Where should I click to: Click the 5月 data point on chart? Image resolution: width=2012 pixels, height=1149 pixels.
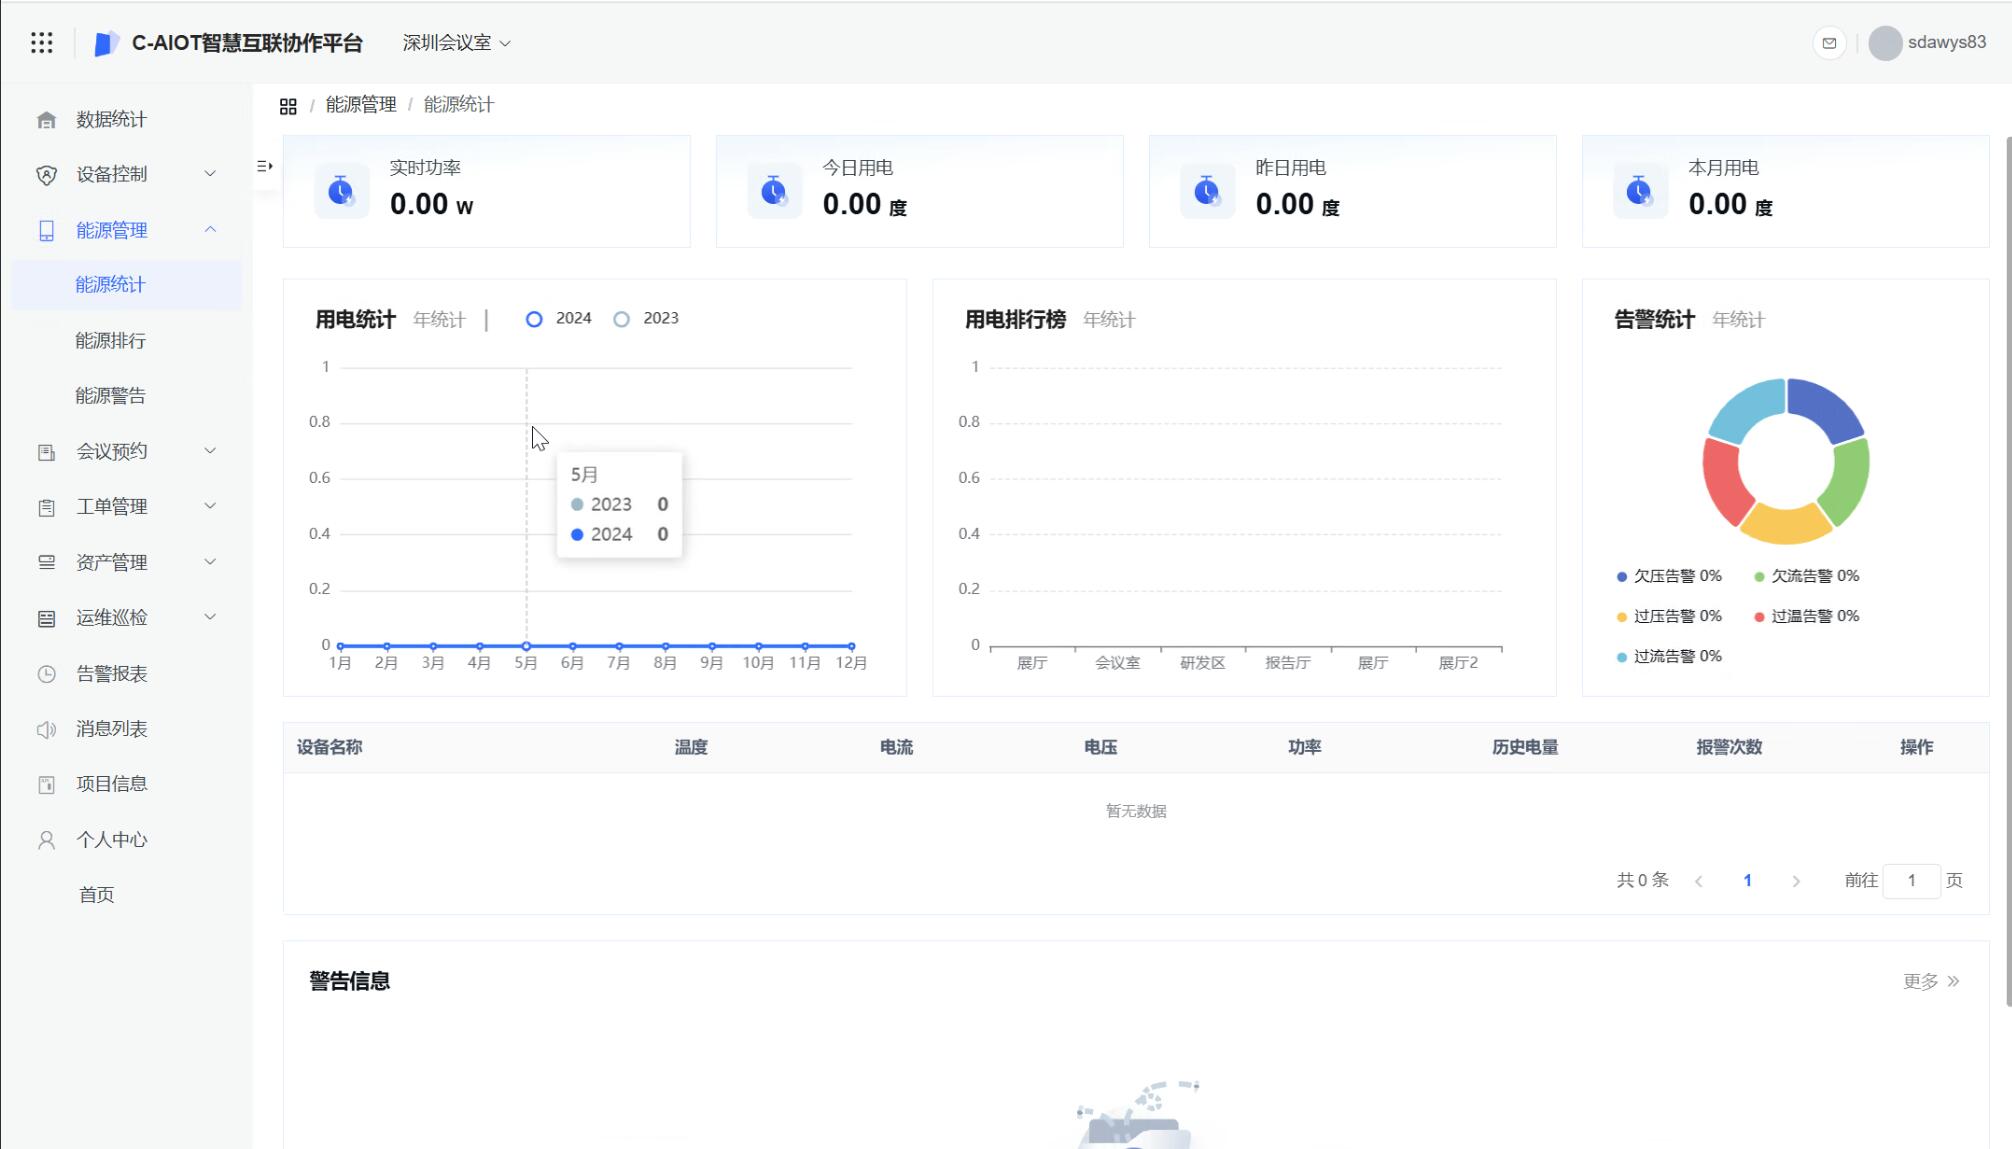526,646
